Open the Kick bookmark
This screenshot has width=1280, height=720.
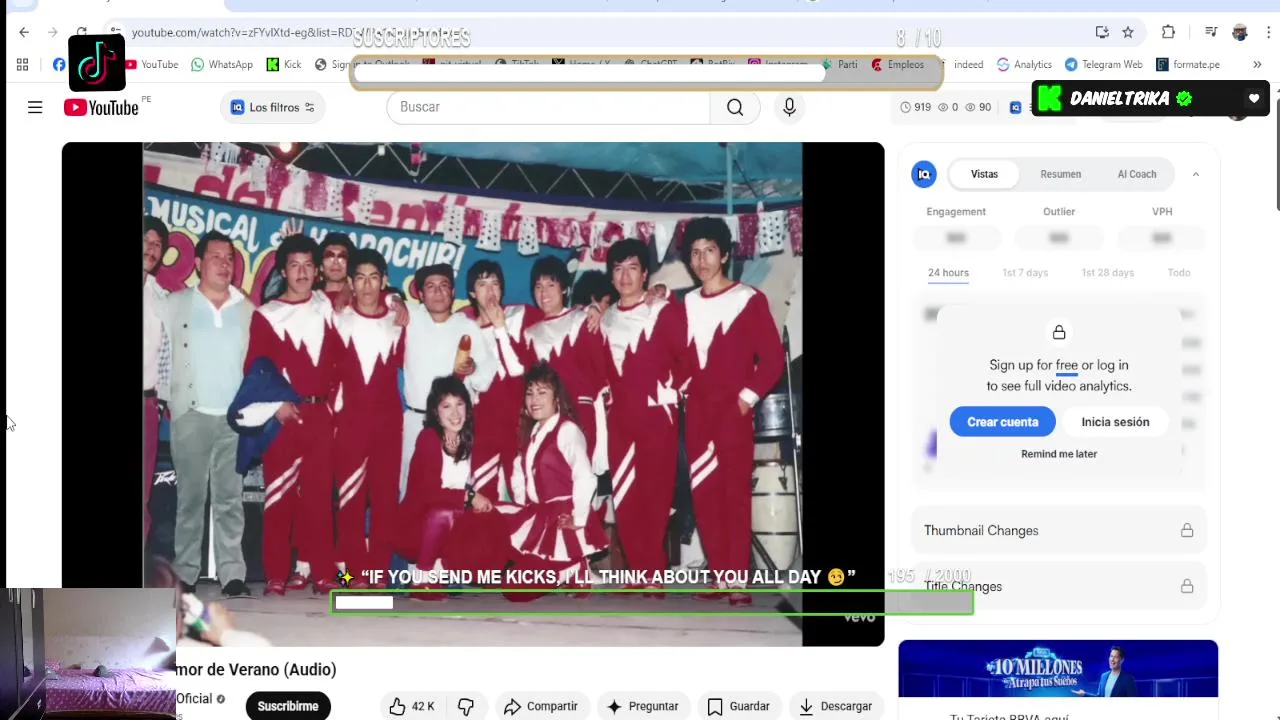click(x=284, y=64)
